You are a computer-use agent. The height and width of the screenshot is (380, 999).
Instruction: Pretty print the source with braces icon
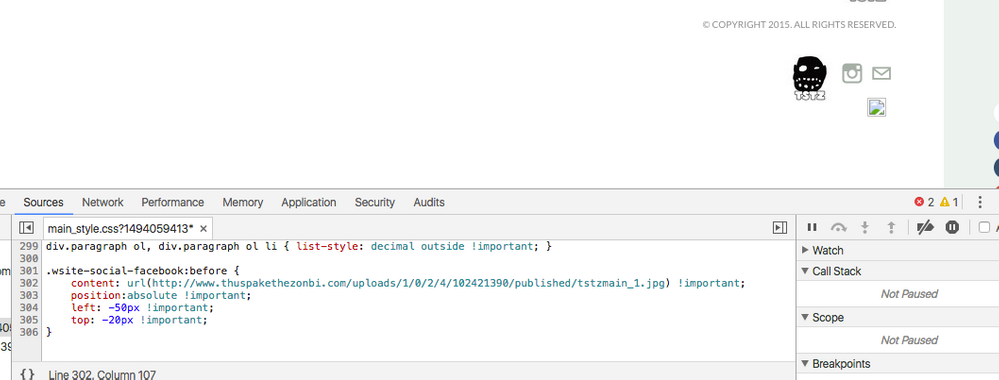point(27,374)
